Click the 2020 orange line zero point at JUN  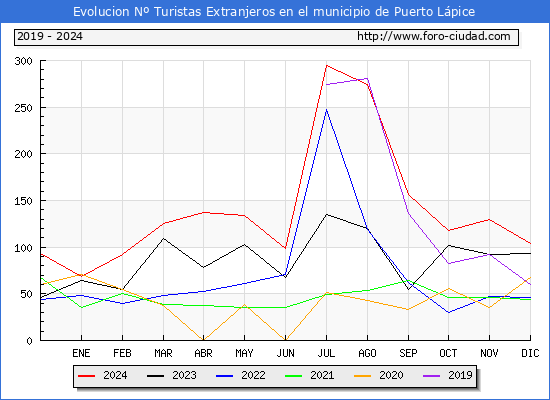(286, 340)
